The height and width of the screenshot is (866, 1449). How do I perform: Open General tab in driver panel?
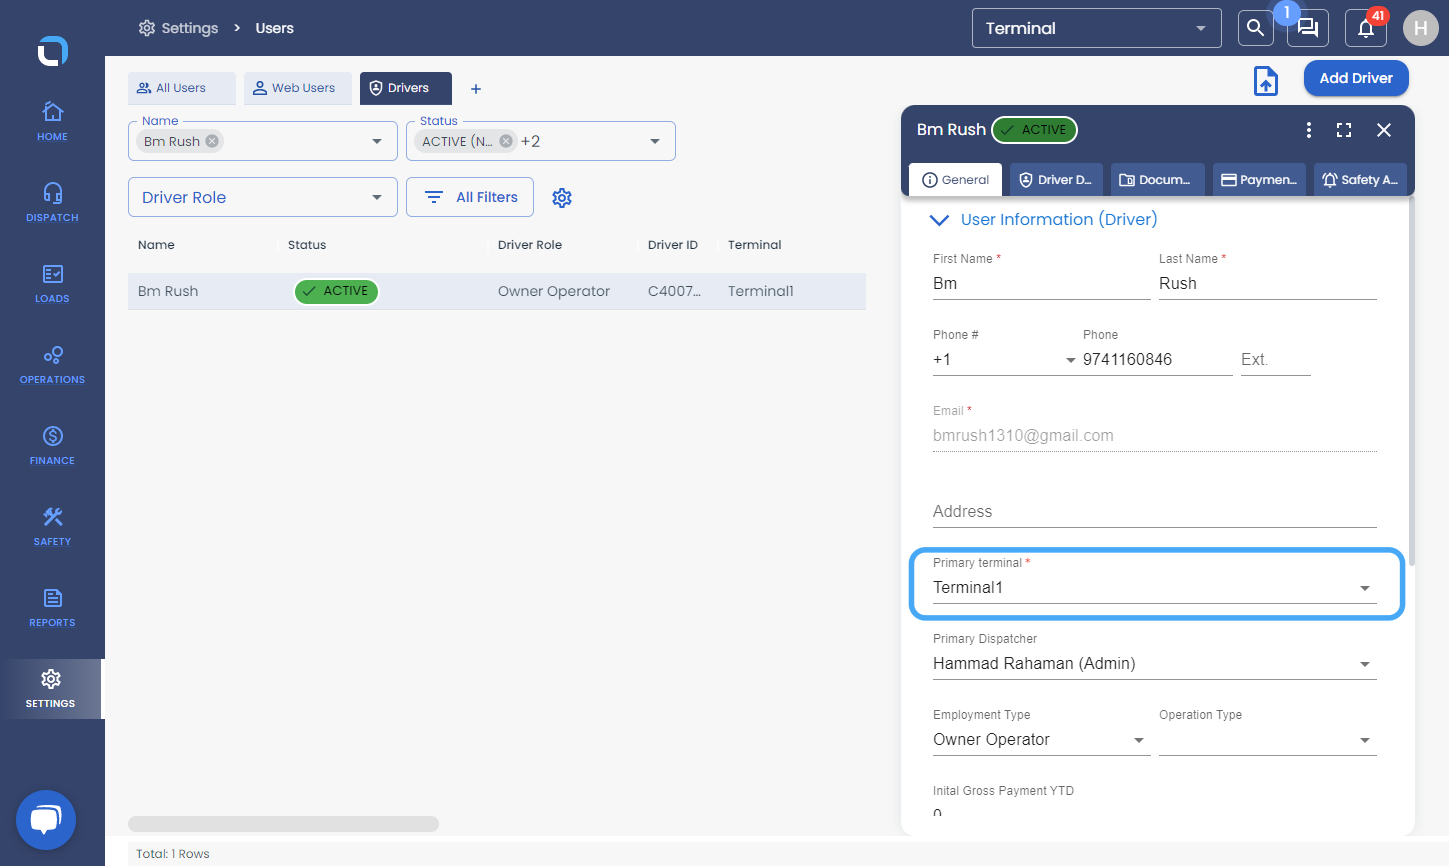coord(955,179)
